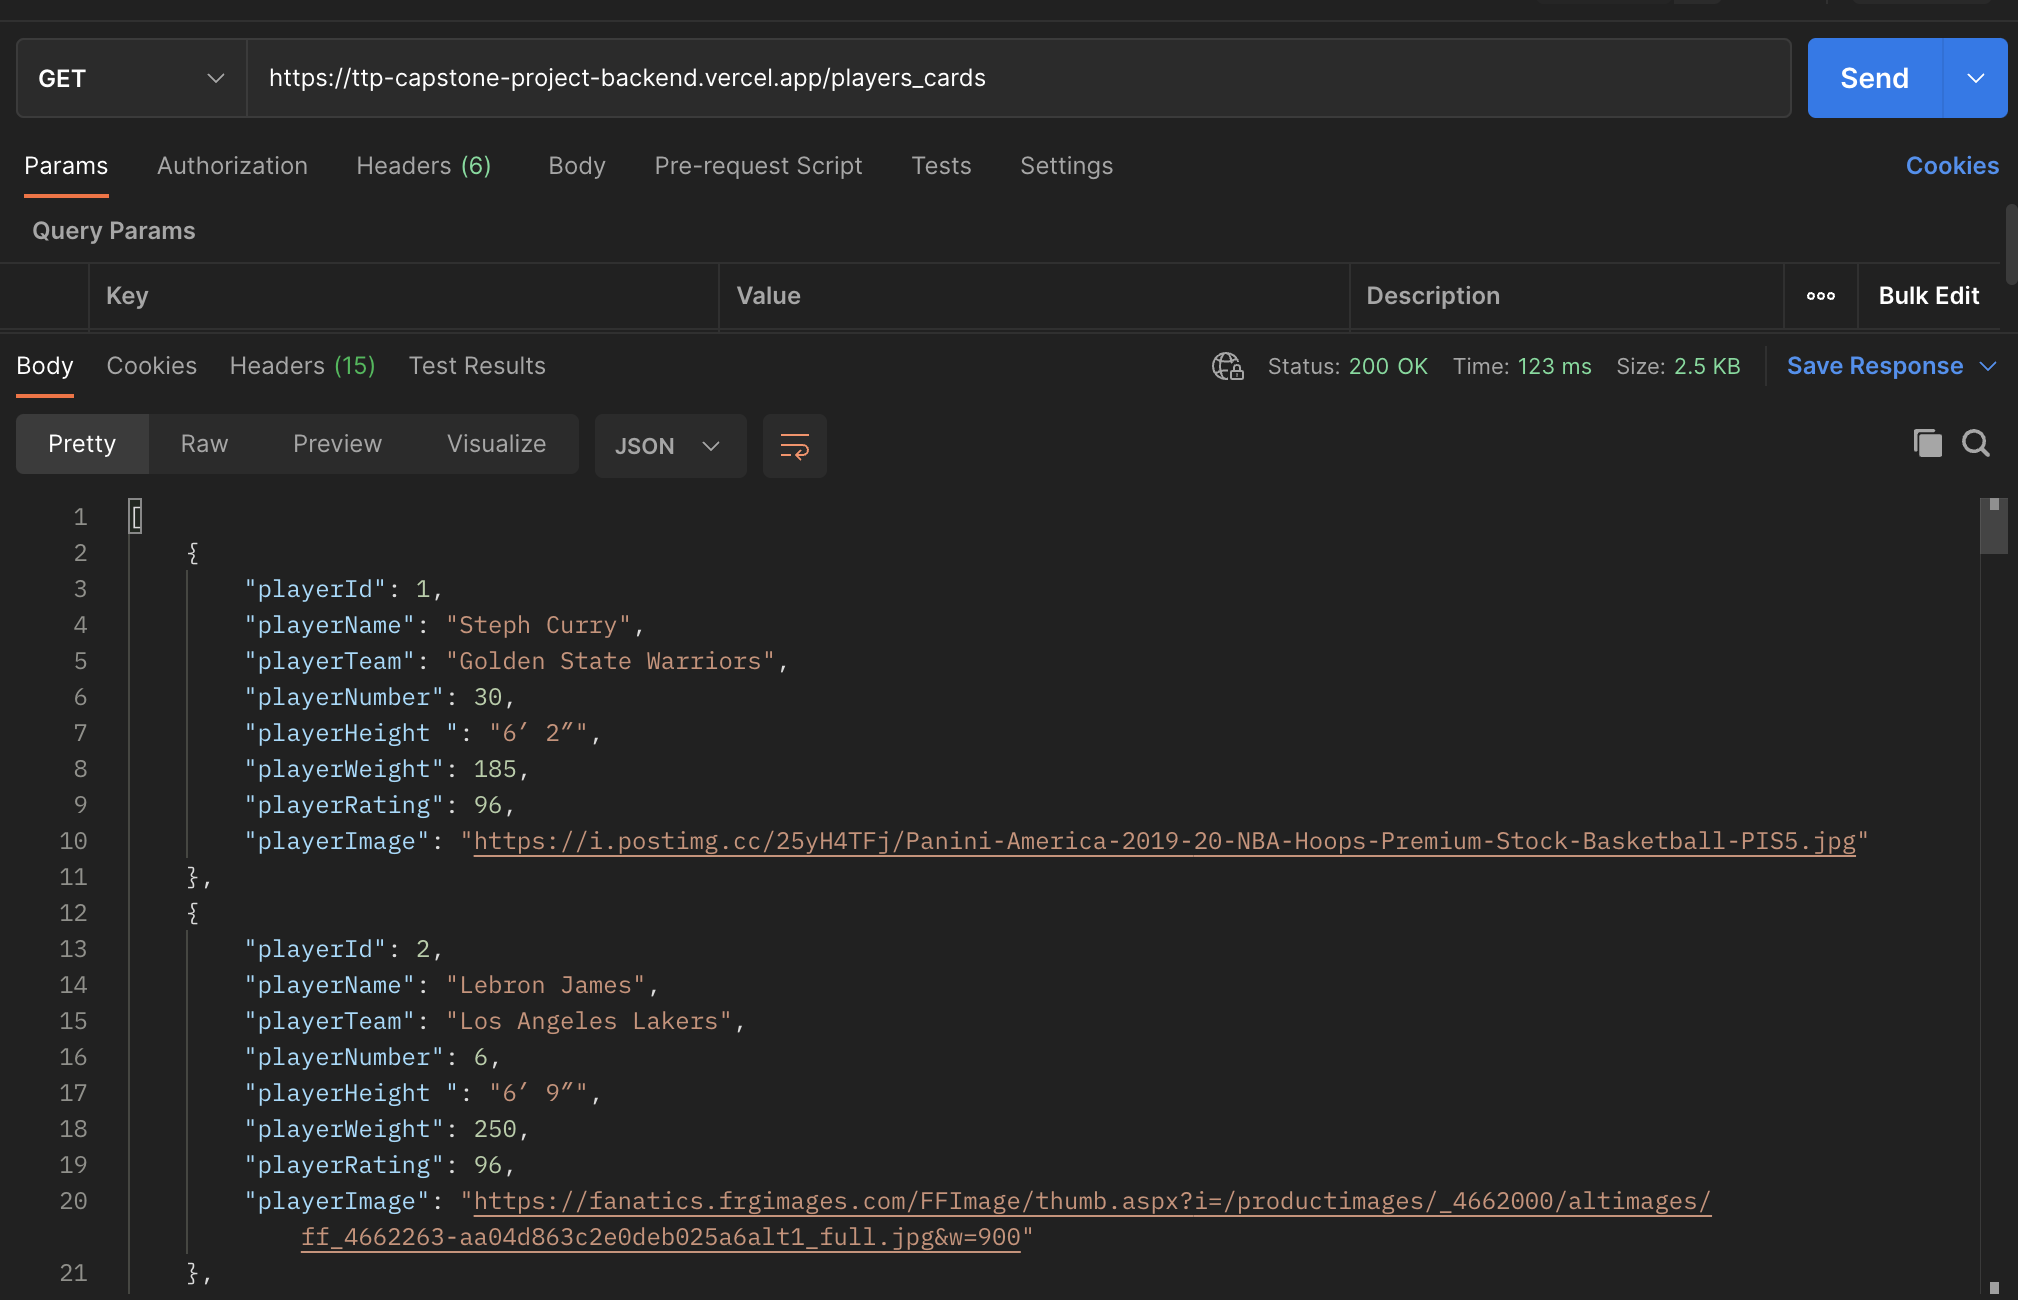2018x1300 pixels.
Task: Click the Cookies link in the response pane
Action: [151, 366]
